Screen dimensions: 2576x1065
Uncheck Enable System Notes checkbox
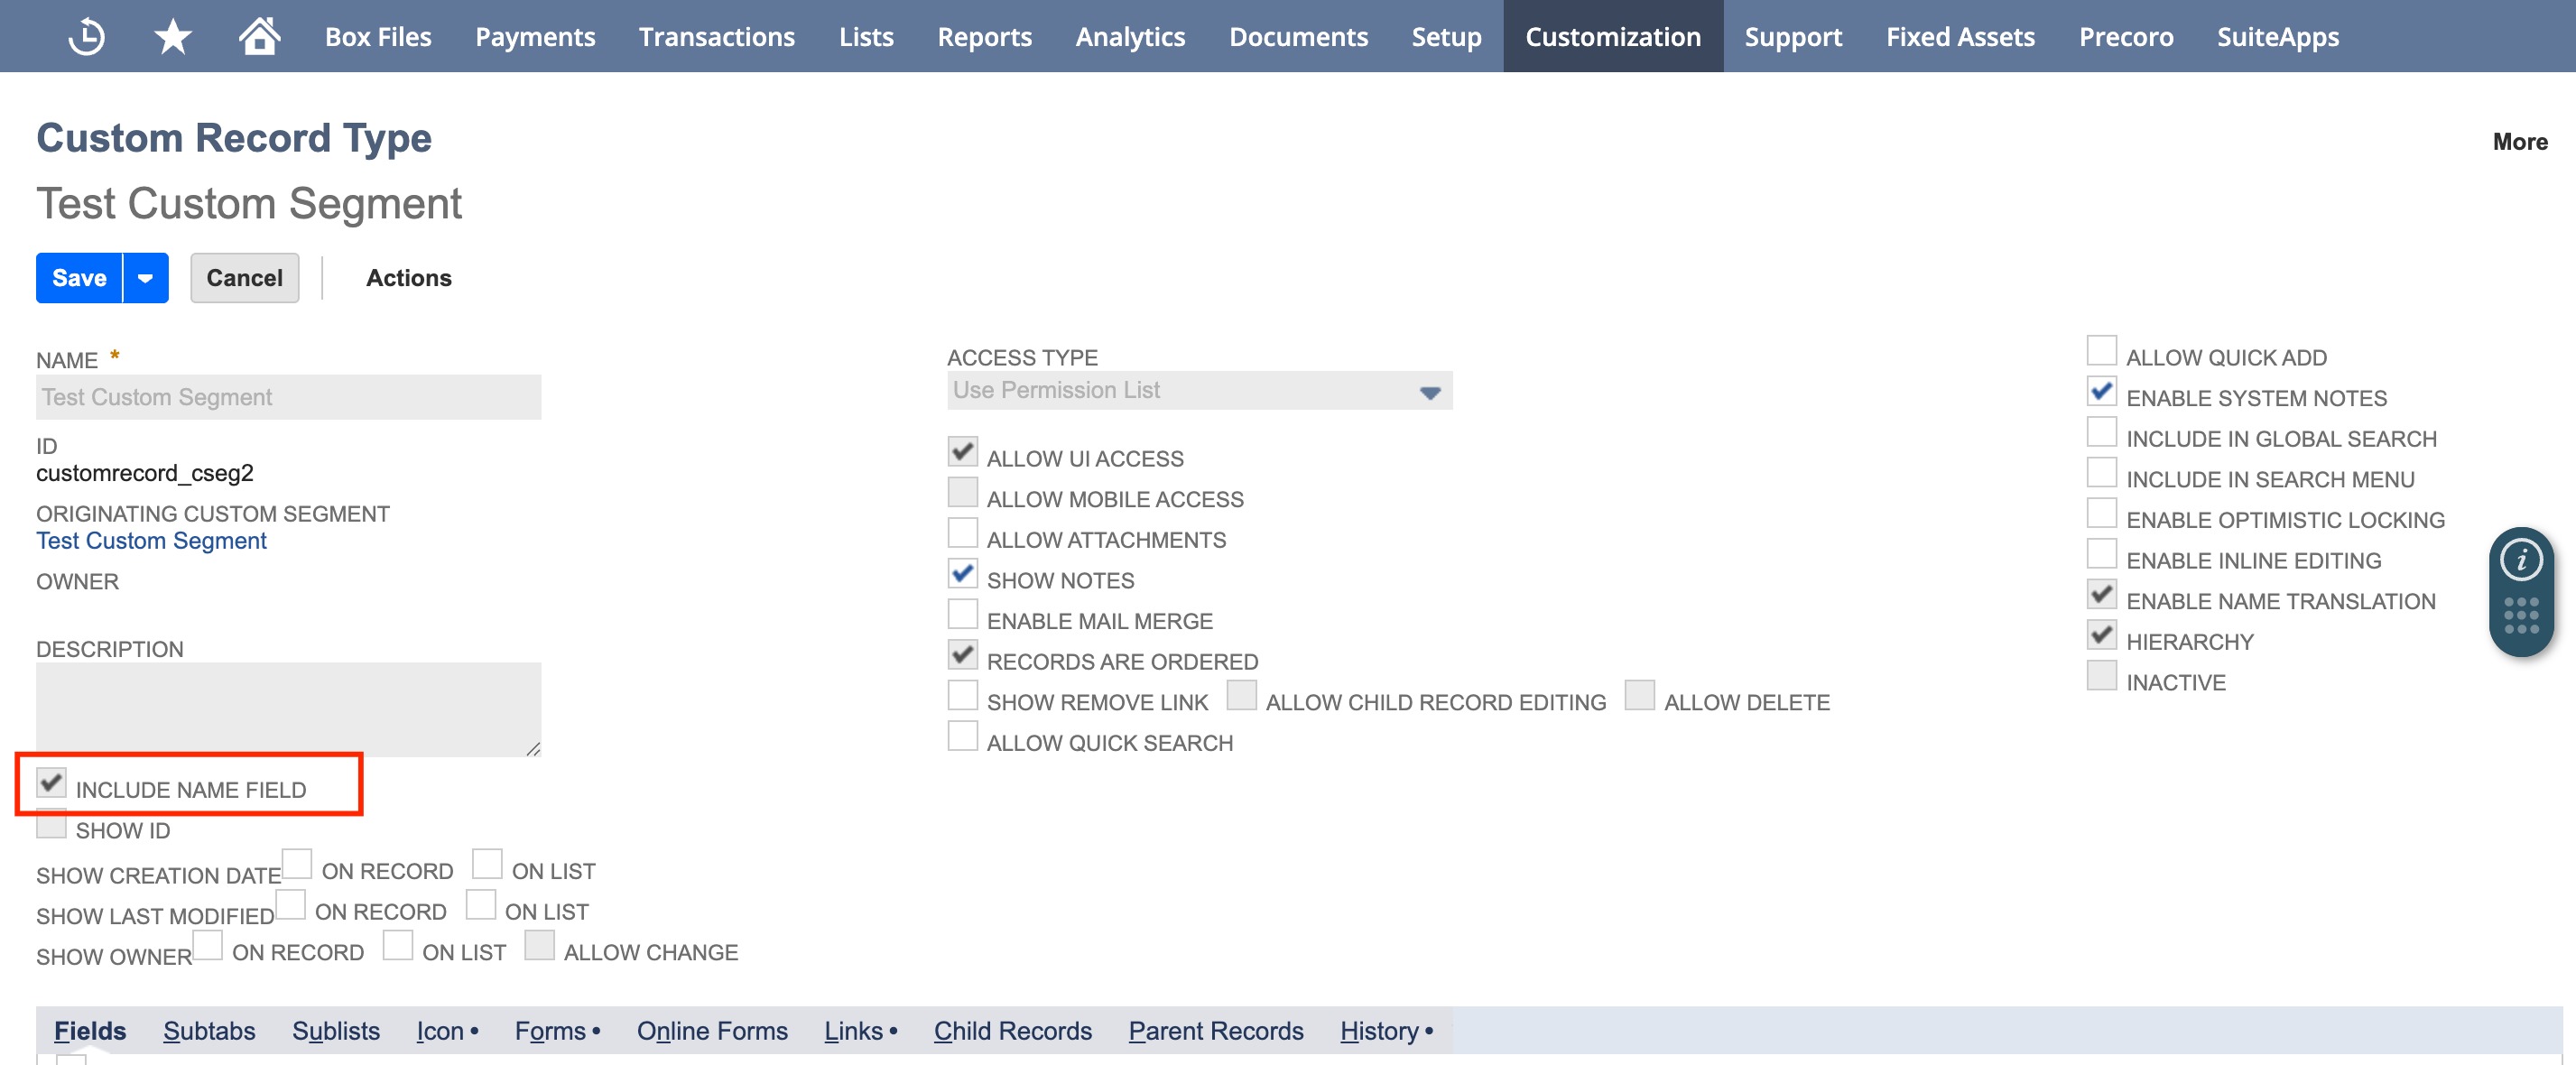pos(2101,391)
